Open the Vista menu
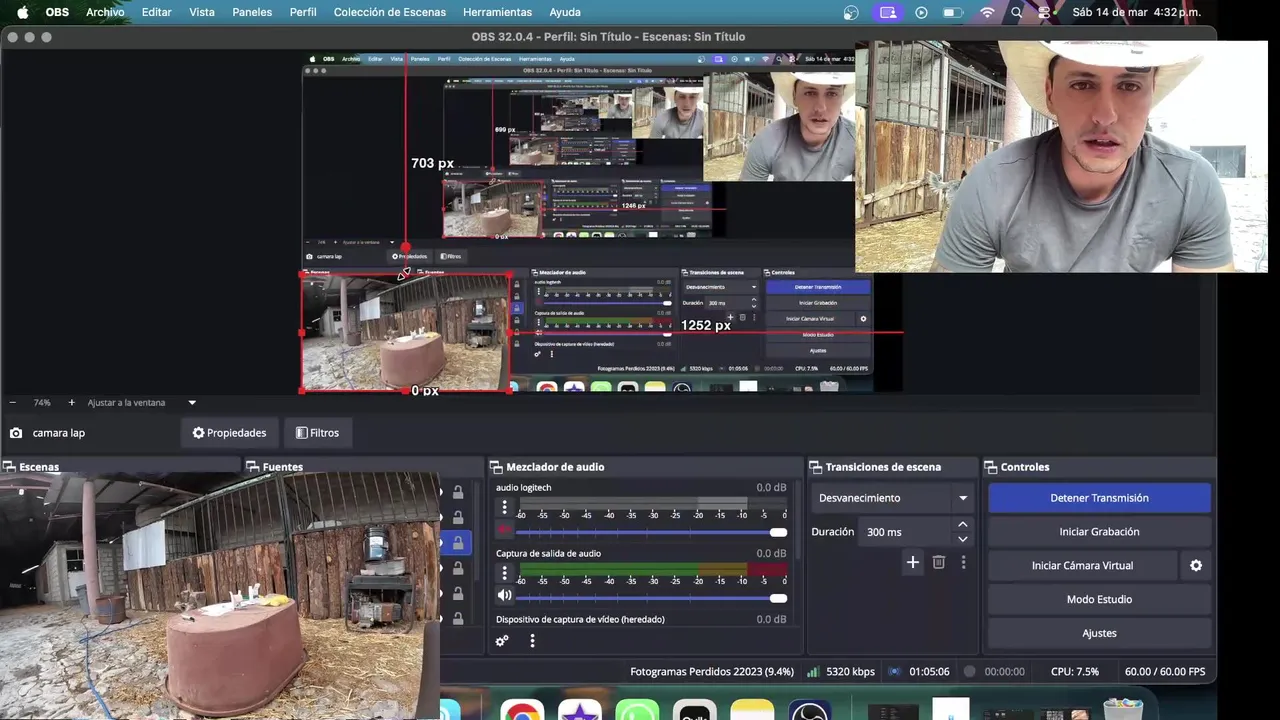1280x720 pixels. pyautogui.click(x=202, y=13)
